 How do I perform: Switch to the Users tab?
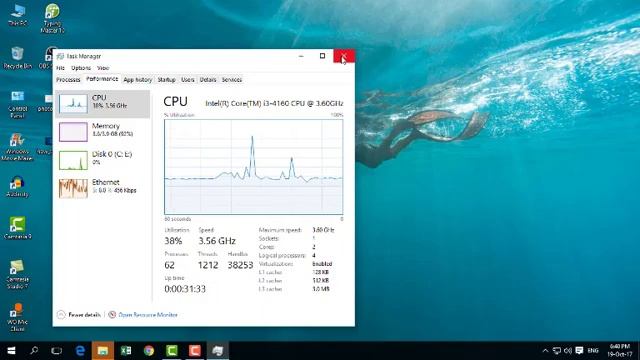coord(188,80)
